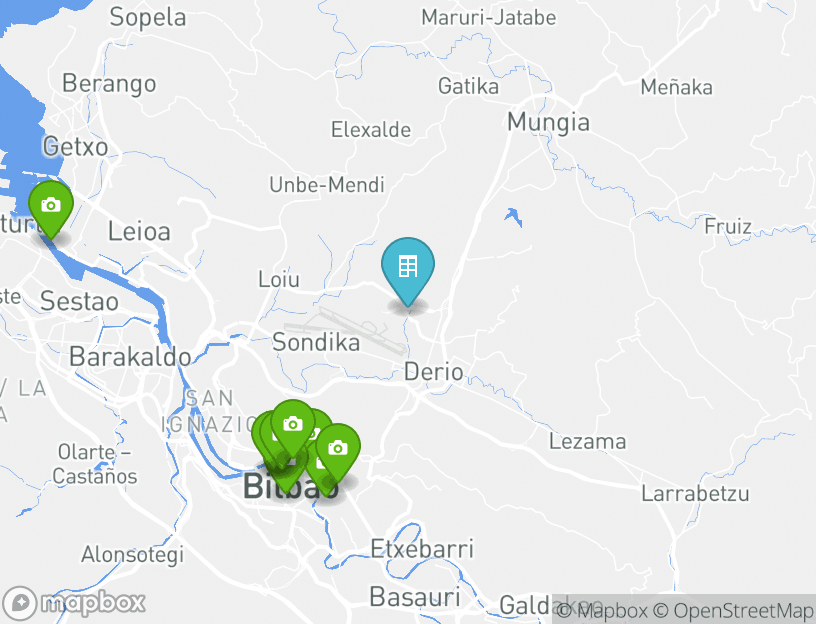The height and width of the screenshot is (624, 816).
Task: Click the Getxo label by the coast
Action: [75, 147]
